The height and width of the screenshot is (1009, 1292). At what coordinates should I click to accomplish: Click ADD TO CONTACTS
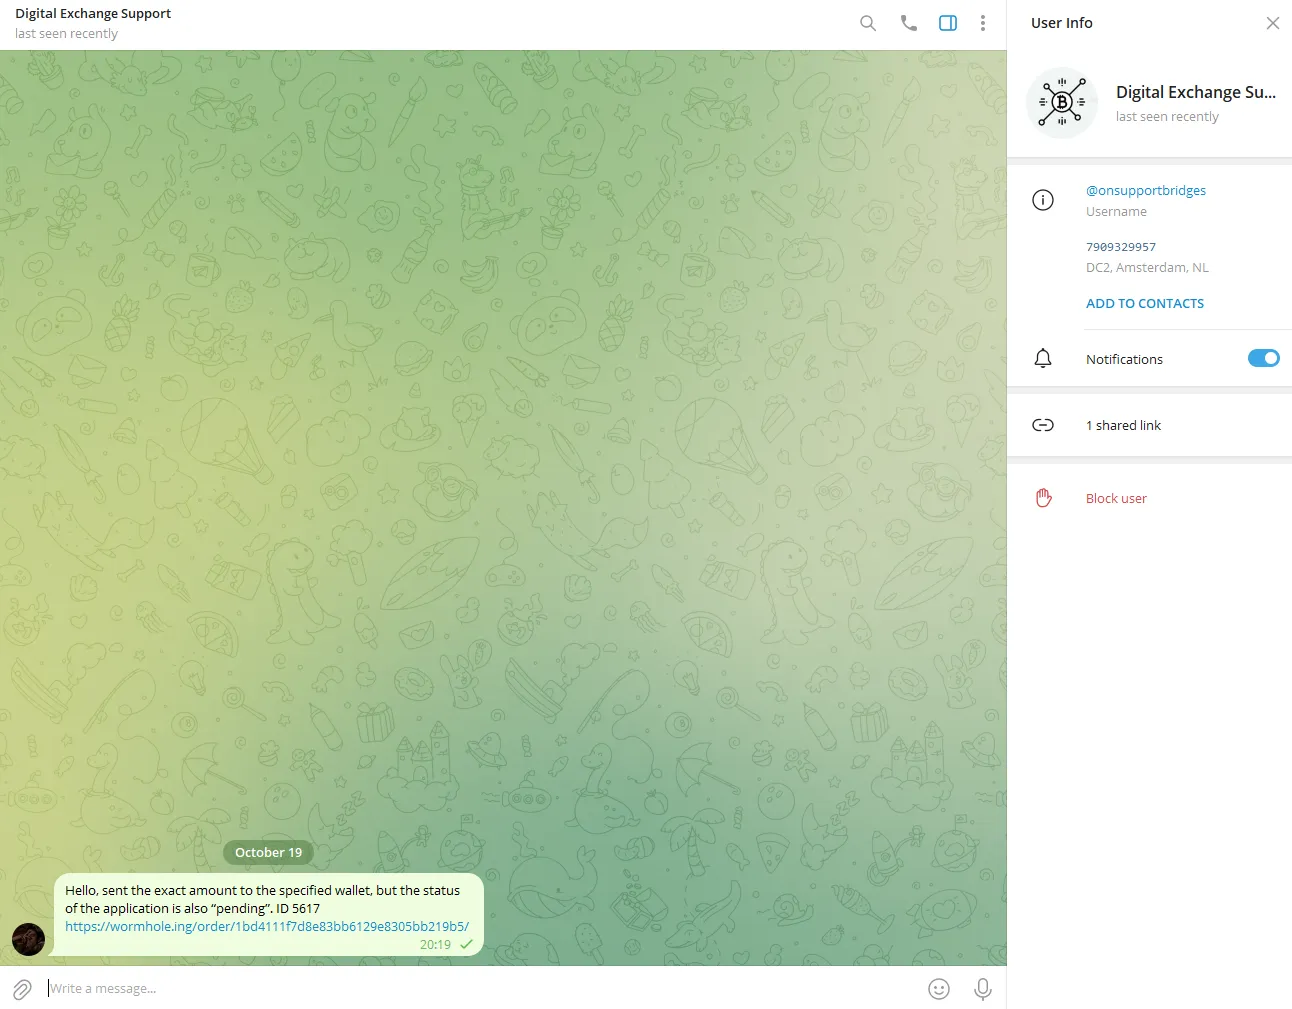click(1145, 303)
